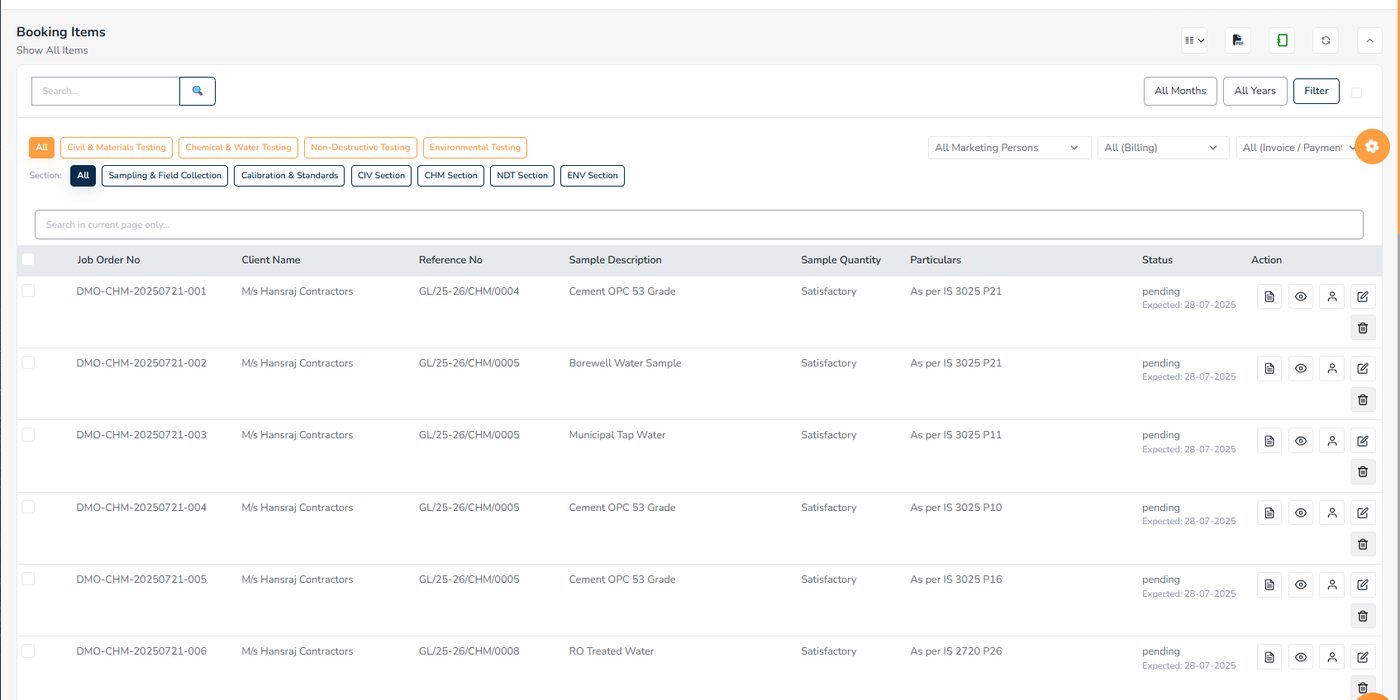Switch to Chemical & Water Testing tab

tap(238, 147)
